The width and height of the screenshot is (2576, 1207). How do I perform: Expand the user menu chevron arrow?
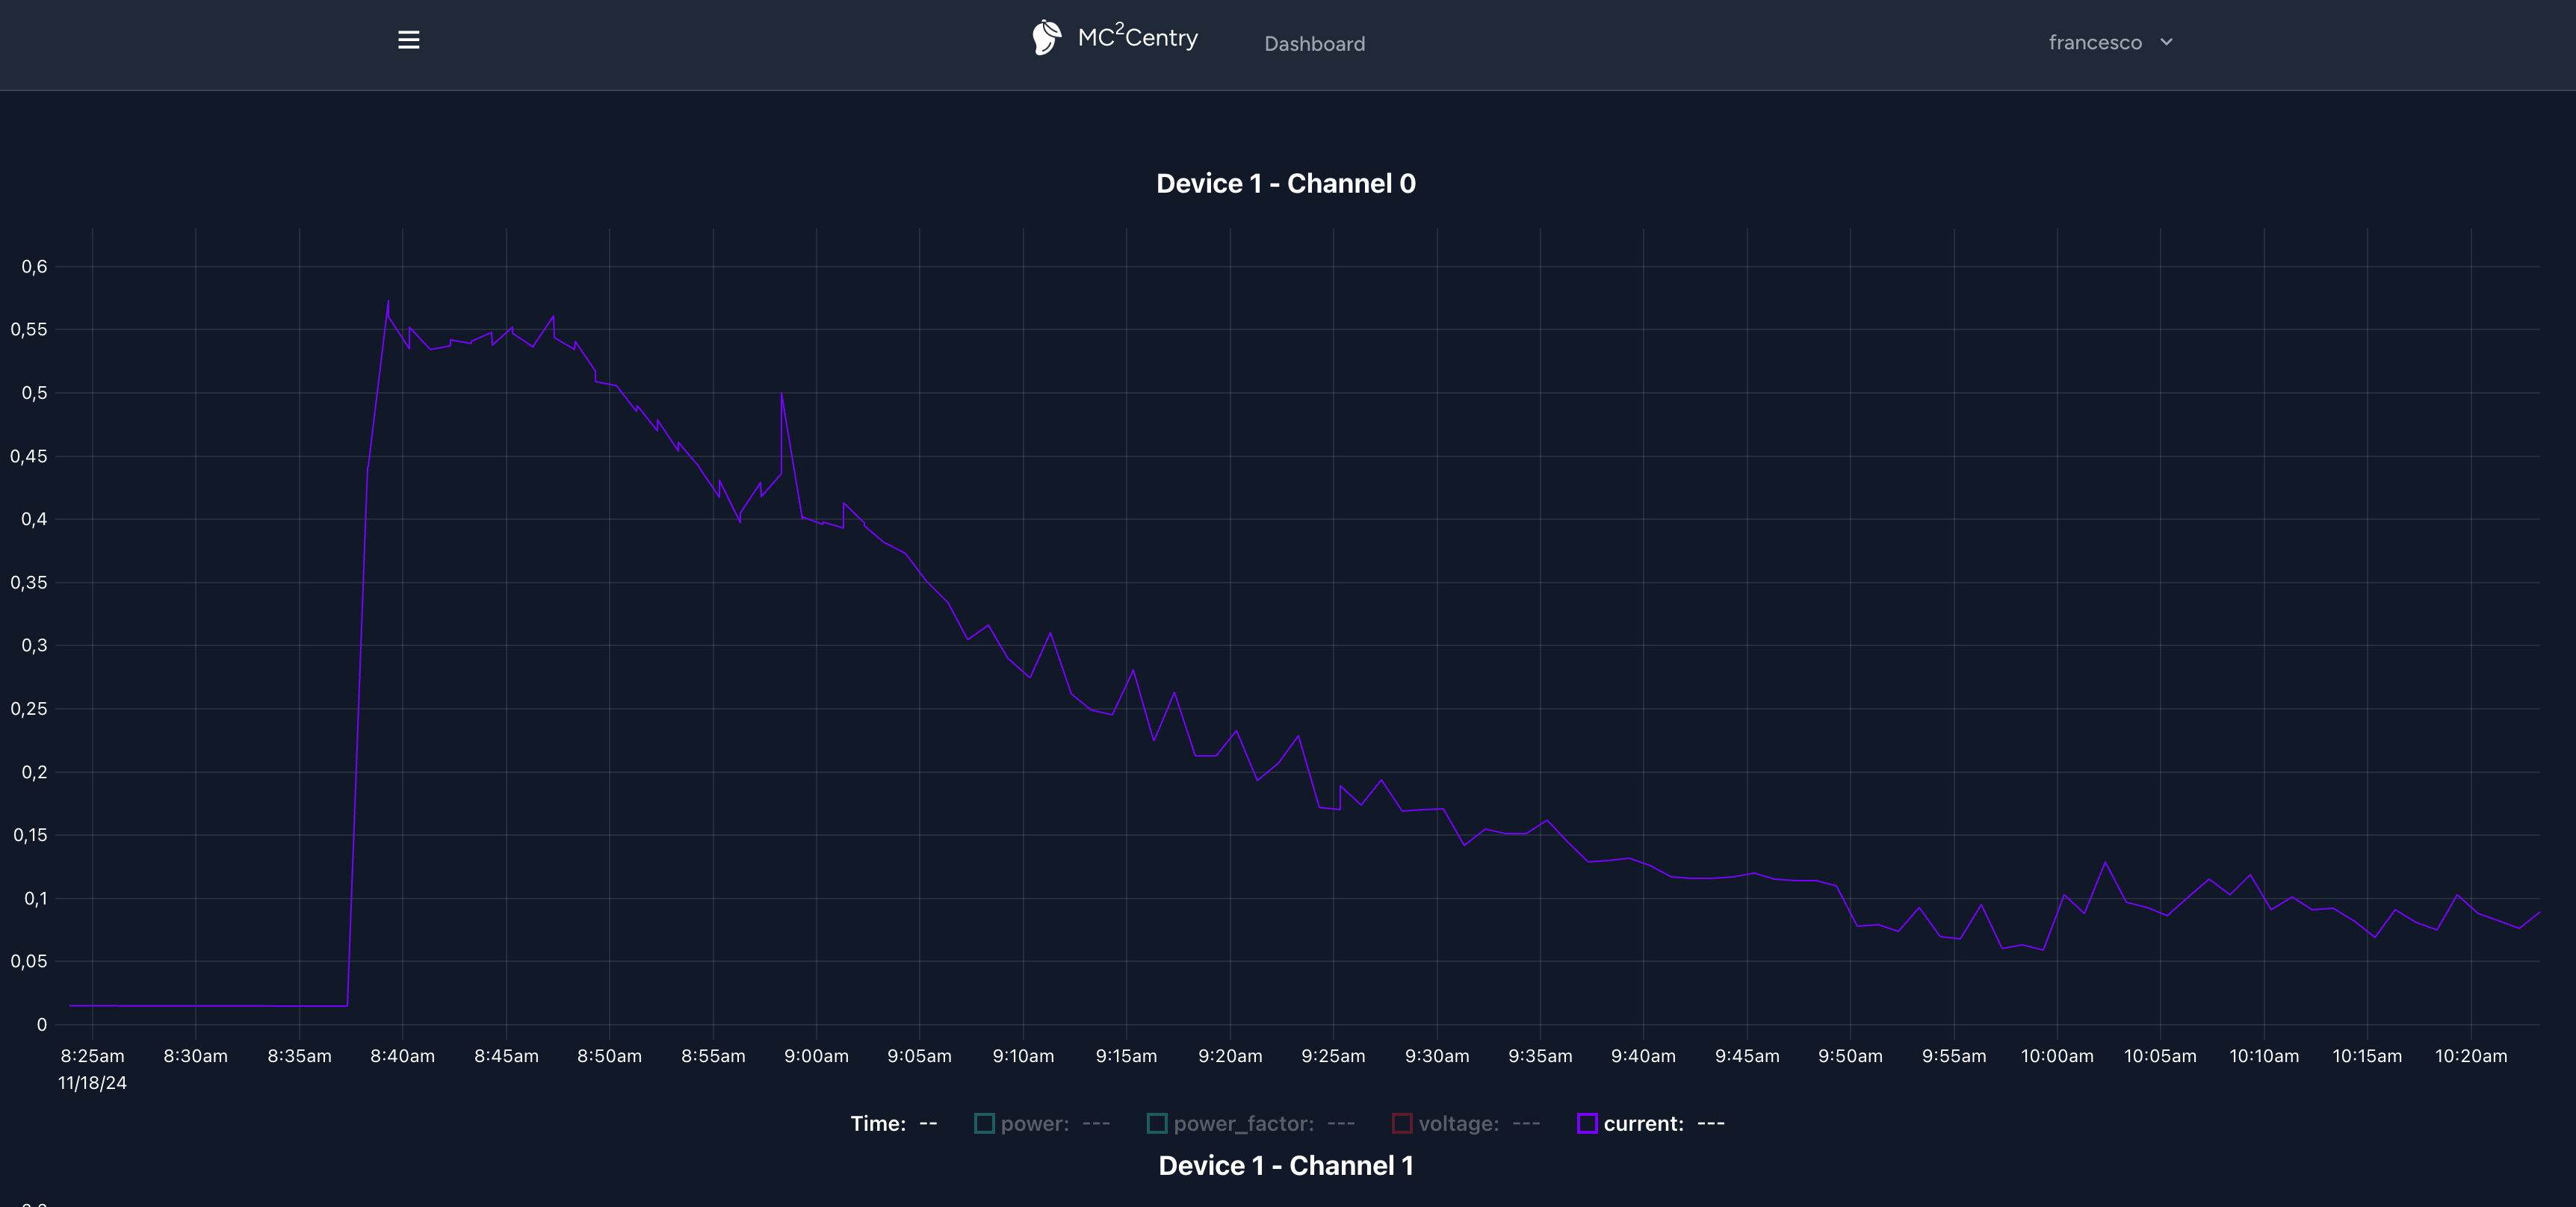tap(2166, 42)
